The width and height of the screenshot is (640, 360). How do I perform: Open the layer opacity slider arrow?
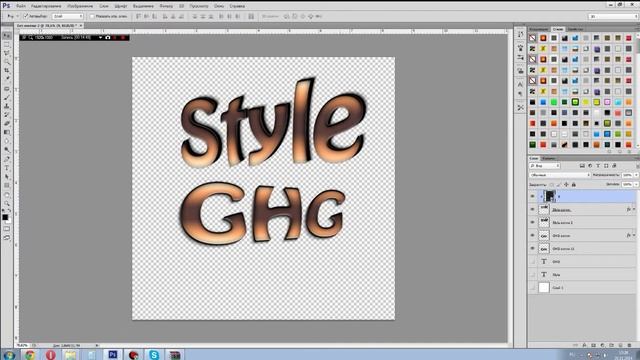click(635, 175)
